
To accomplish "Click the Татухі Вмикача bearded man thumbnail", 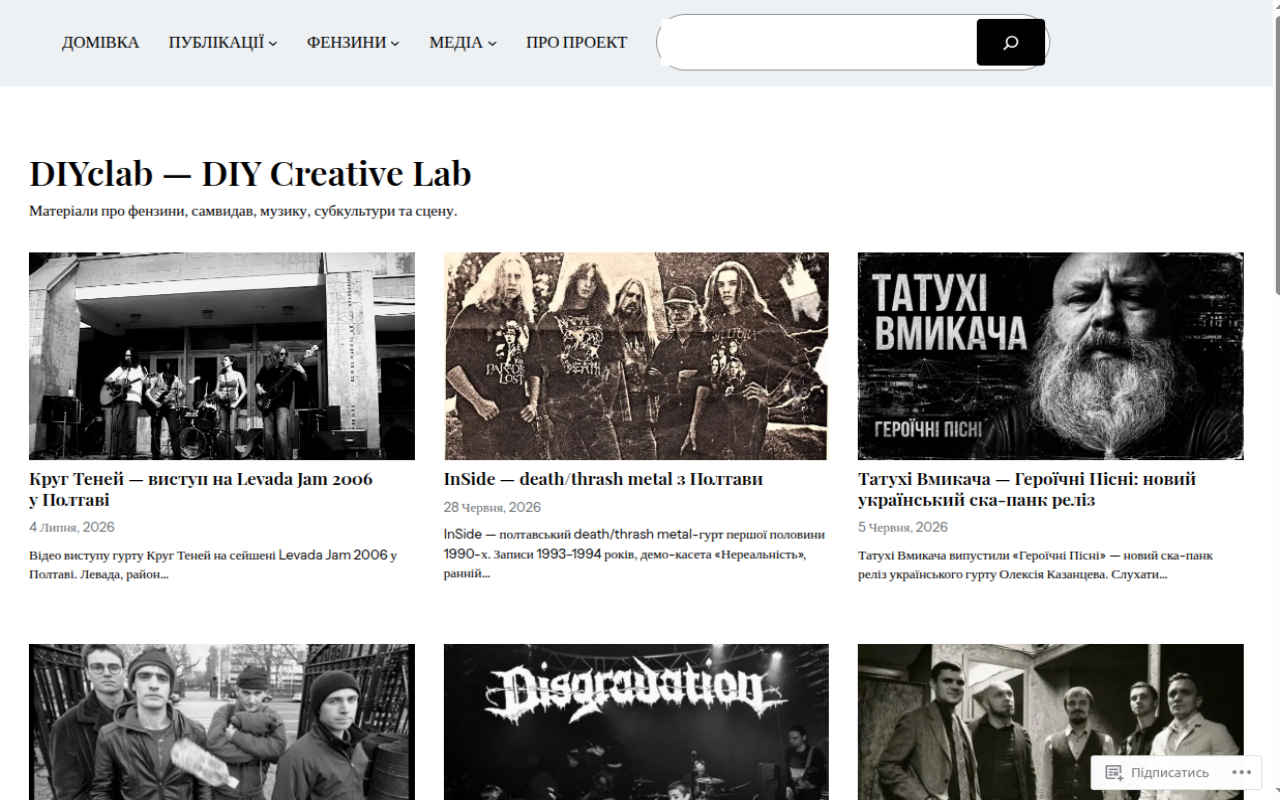I will 1051,356.
